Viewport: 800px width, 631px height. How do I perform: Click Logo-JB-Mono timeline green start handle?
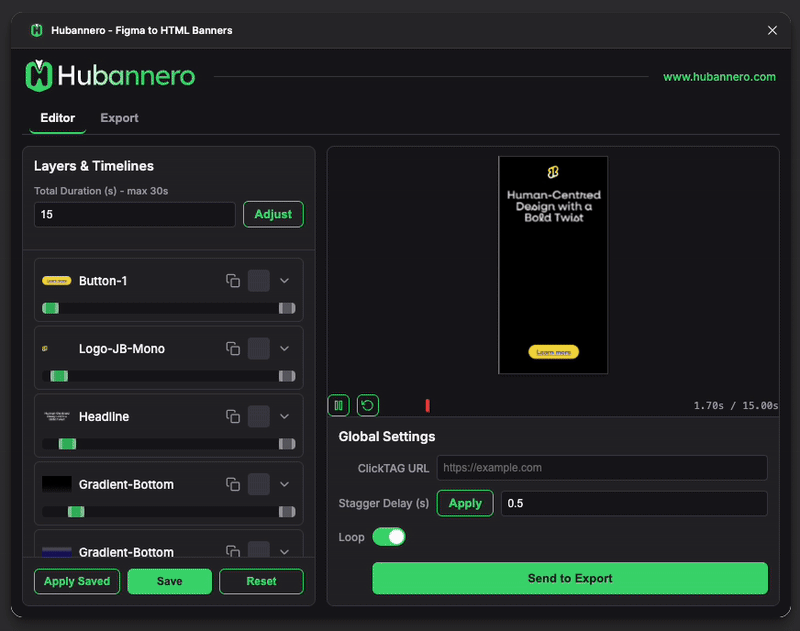coord(59,376)
